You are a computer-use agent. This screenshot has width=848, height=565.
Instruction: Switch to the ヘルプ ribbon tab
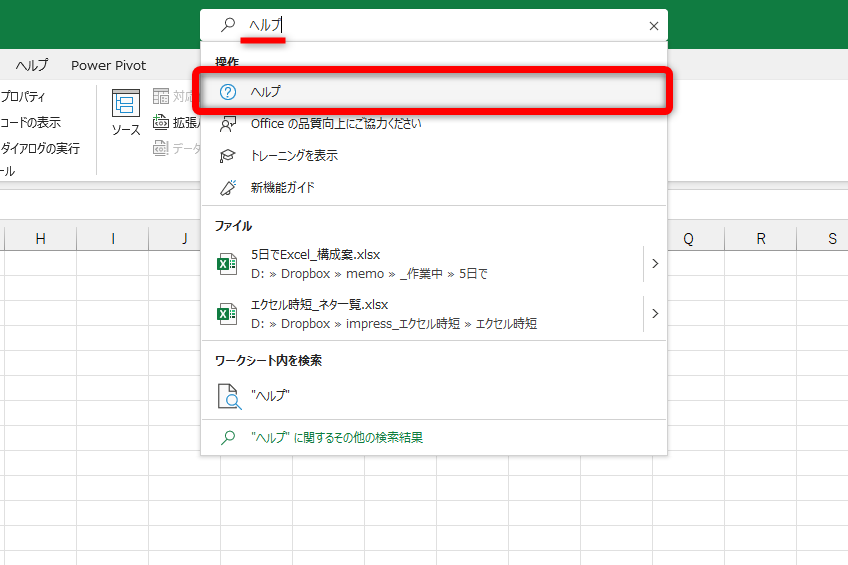(32, 65)
